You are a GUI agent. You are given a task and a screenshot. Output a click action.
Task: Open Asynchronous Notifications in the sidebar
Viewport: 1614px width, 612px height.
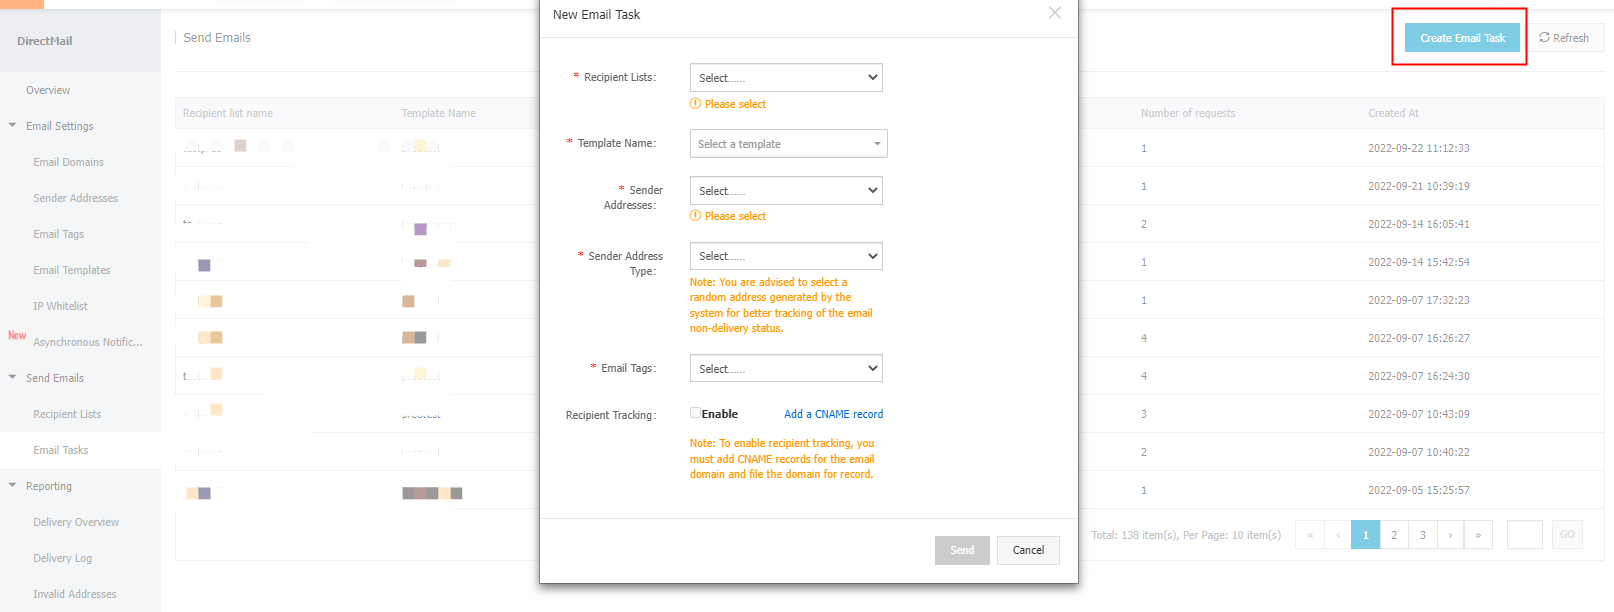pyautogui.click(x=87, y=342)
